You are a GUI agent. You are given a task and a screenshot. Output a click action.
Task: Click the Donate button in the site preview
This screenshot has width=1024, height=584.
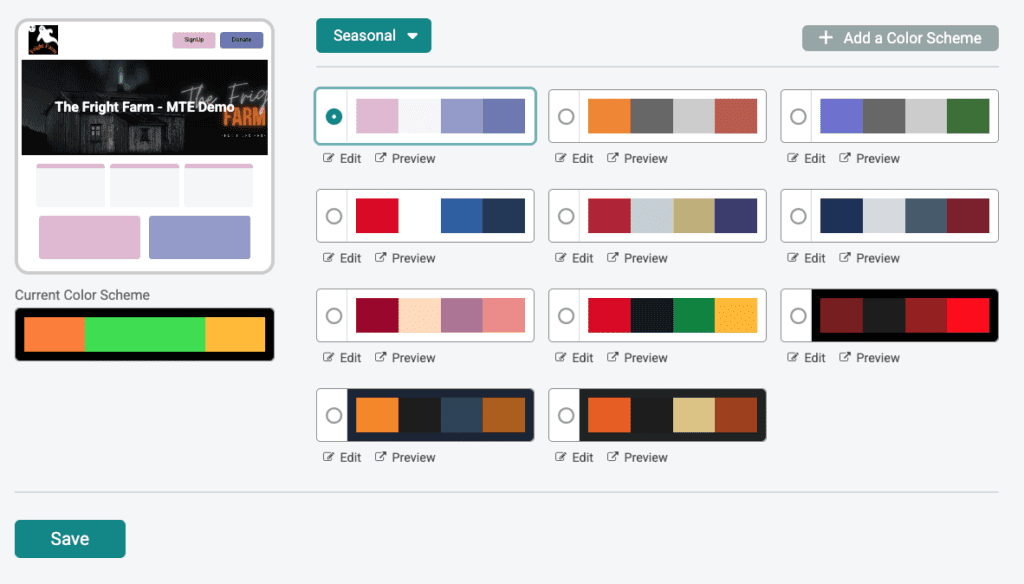241,40
